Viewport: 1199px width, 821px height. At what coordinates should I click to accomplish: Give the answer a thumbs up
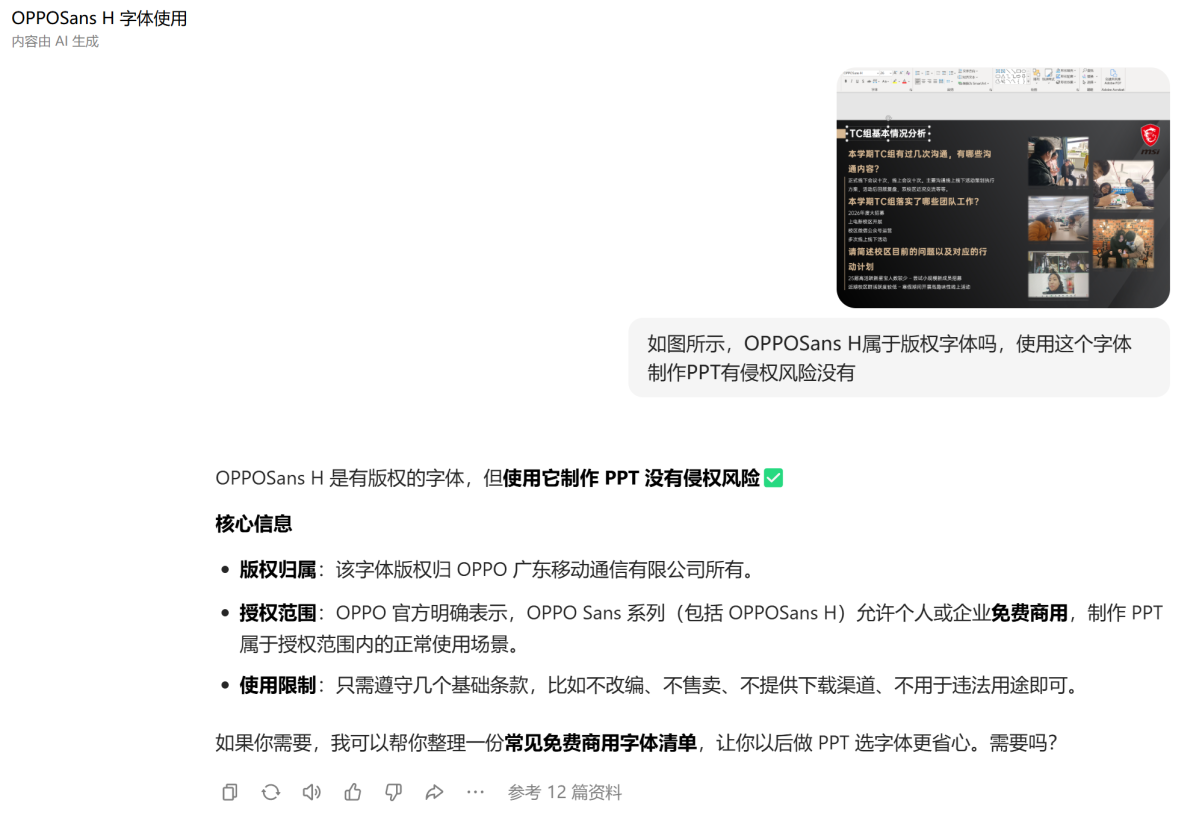[x=352, y=792]
